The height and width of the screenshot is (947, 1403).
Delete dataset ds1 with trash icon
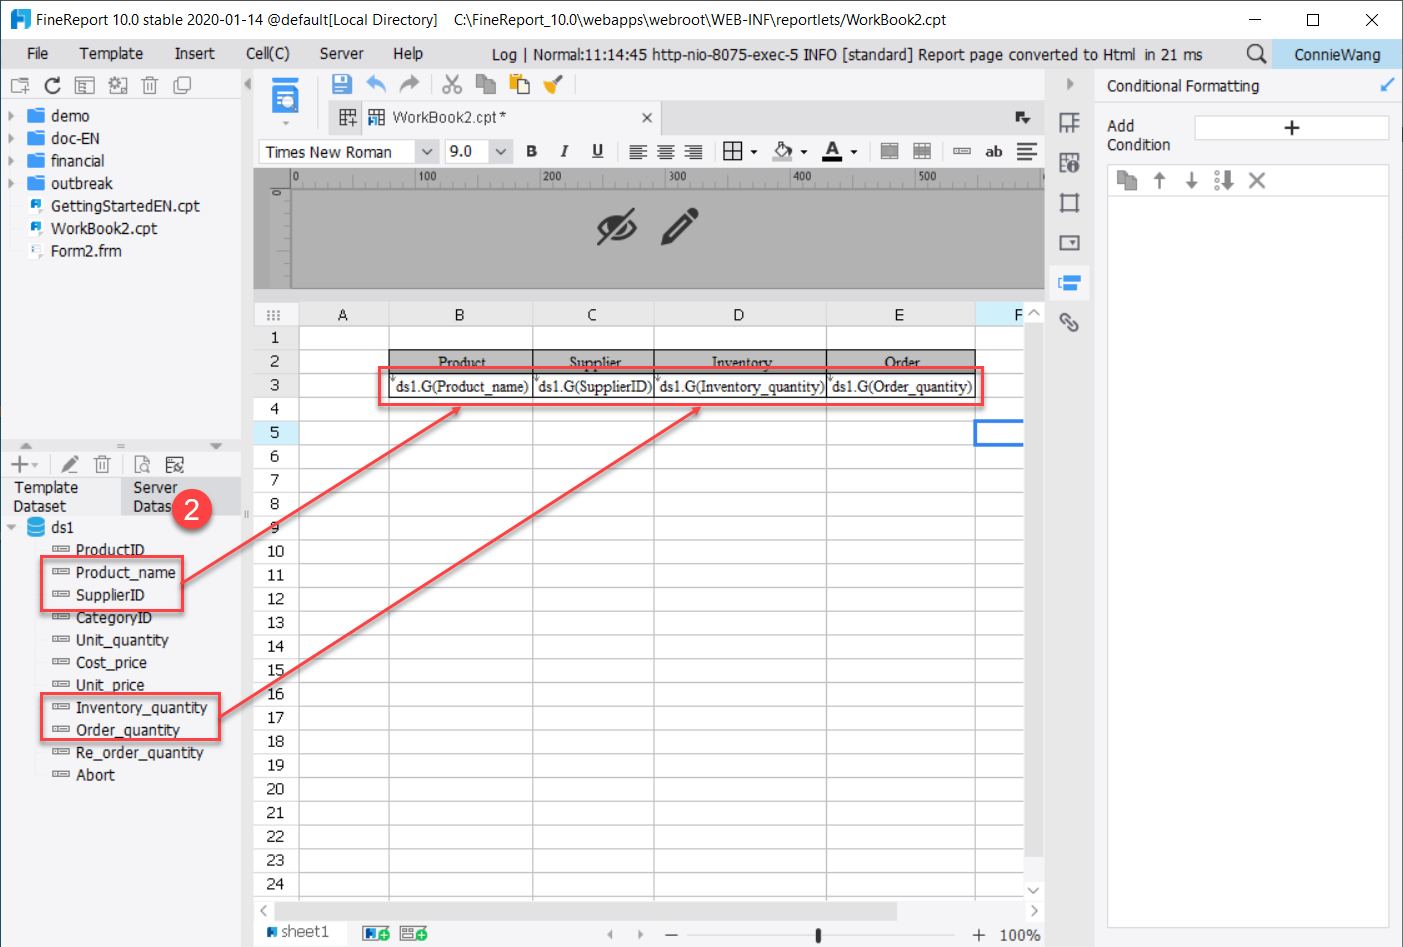[x=101, y=463]
